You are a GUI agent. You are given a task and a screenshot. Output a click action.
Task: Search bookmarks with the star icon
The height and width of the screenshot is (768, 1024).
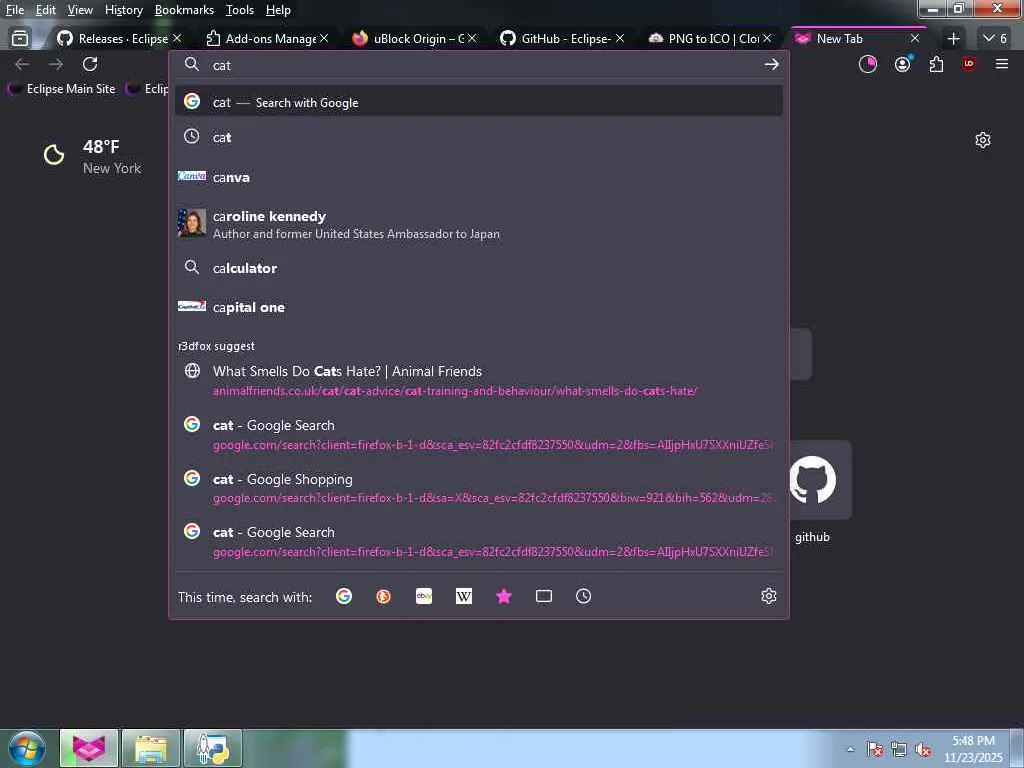[504, 596]
